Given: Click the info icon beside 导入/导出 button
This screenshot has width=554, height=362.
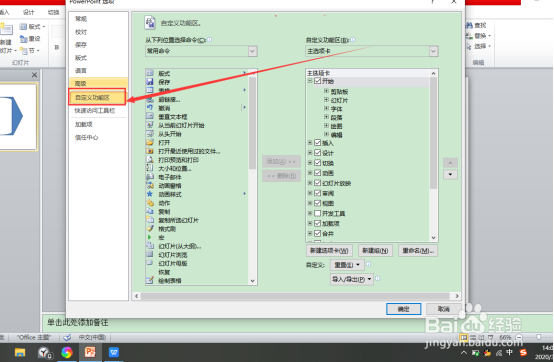Looking at the screenshot, I should (x=377, y=278).
